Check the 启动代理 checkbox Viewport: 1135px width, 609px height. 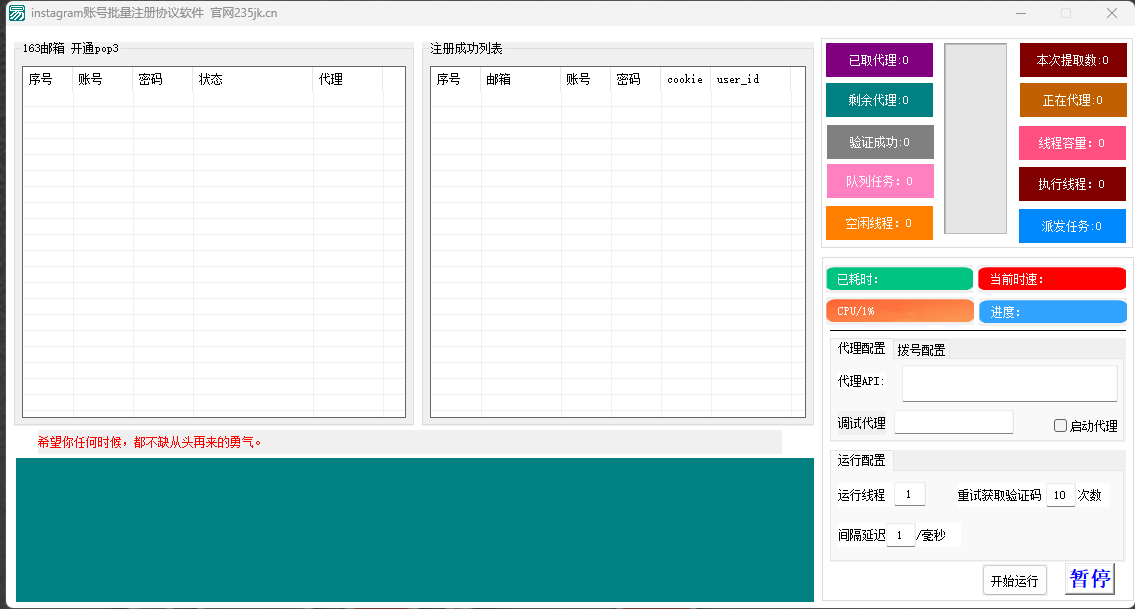point(1061,426)
